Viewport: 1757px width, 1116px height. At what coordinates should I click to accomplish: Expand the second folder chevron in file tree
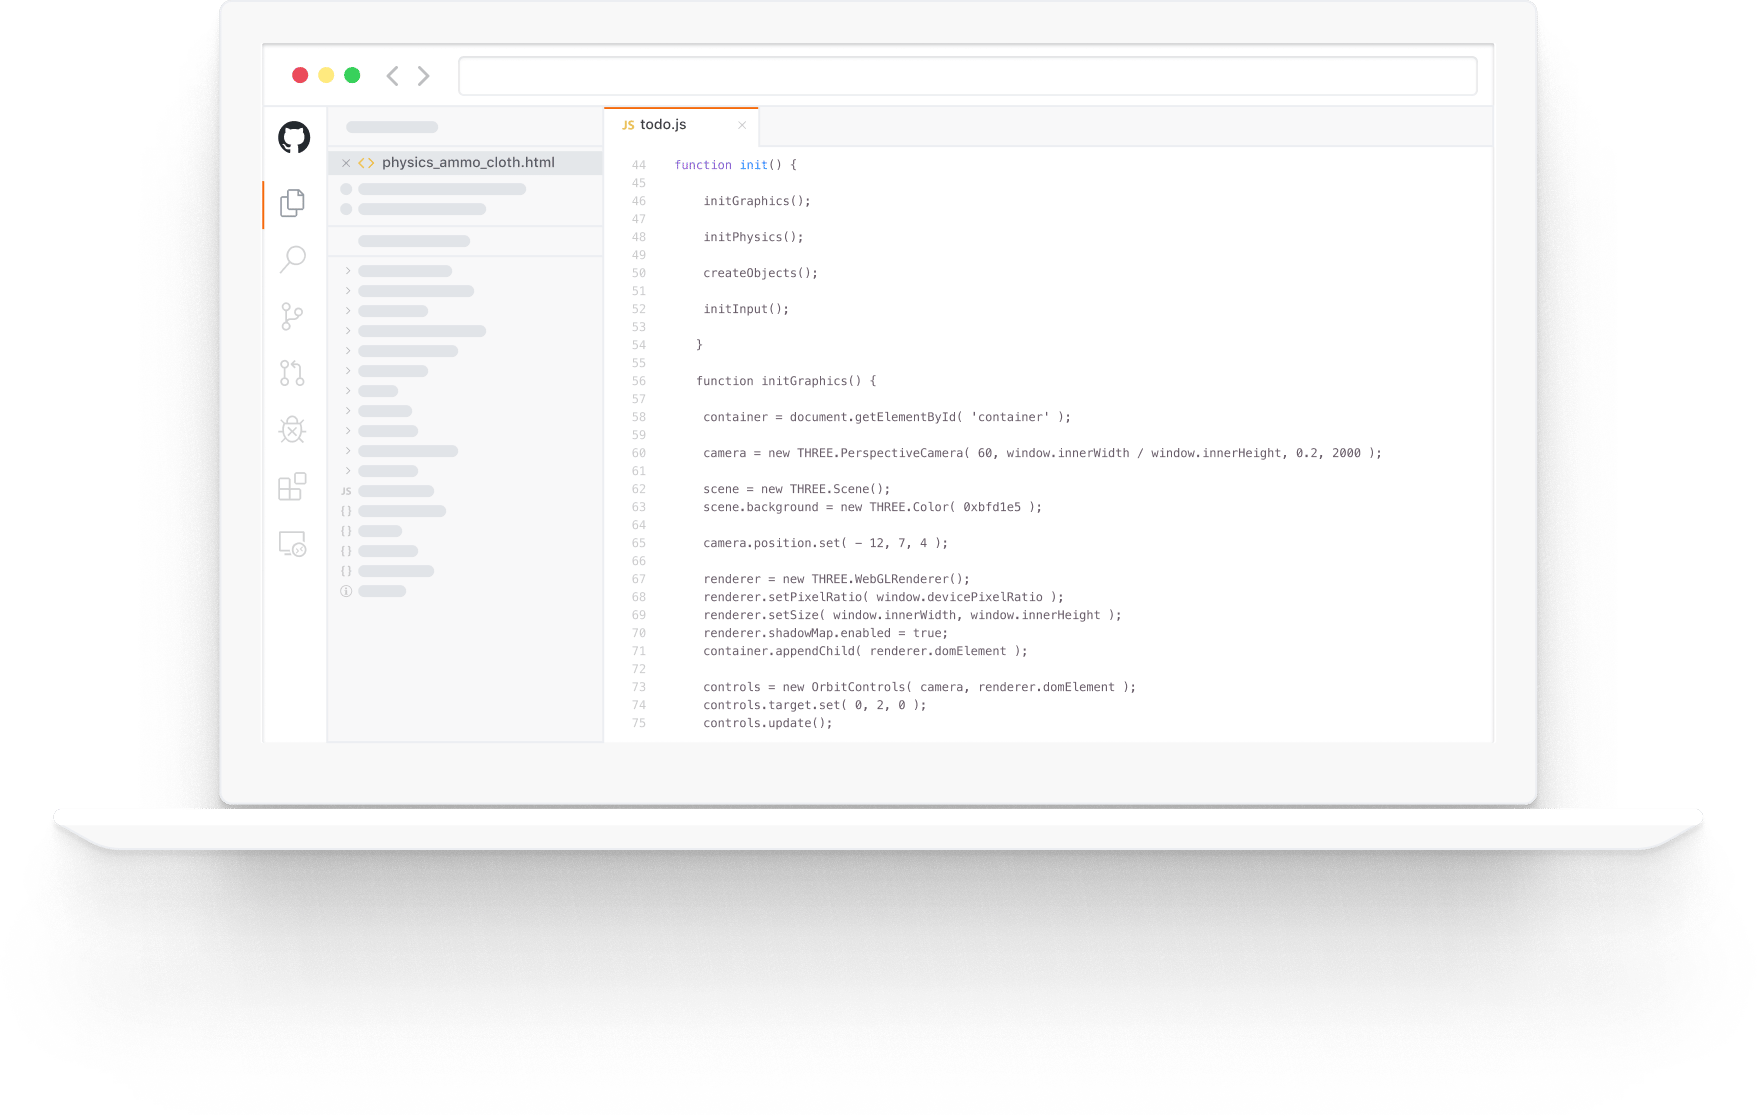pyautogui.click(x=348, y=291)
